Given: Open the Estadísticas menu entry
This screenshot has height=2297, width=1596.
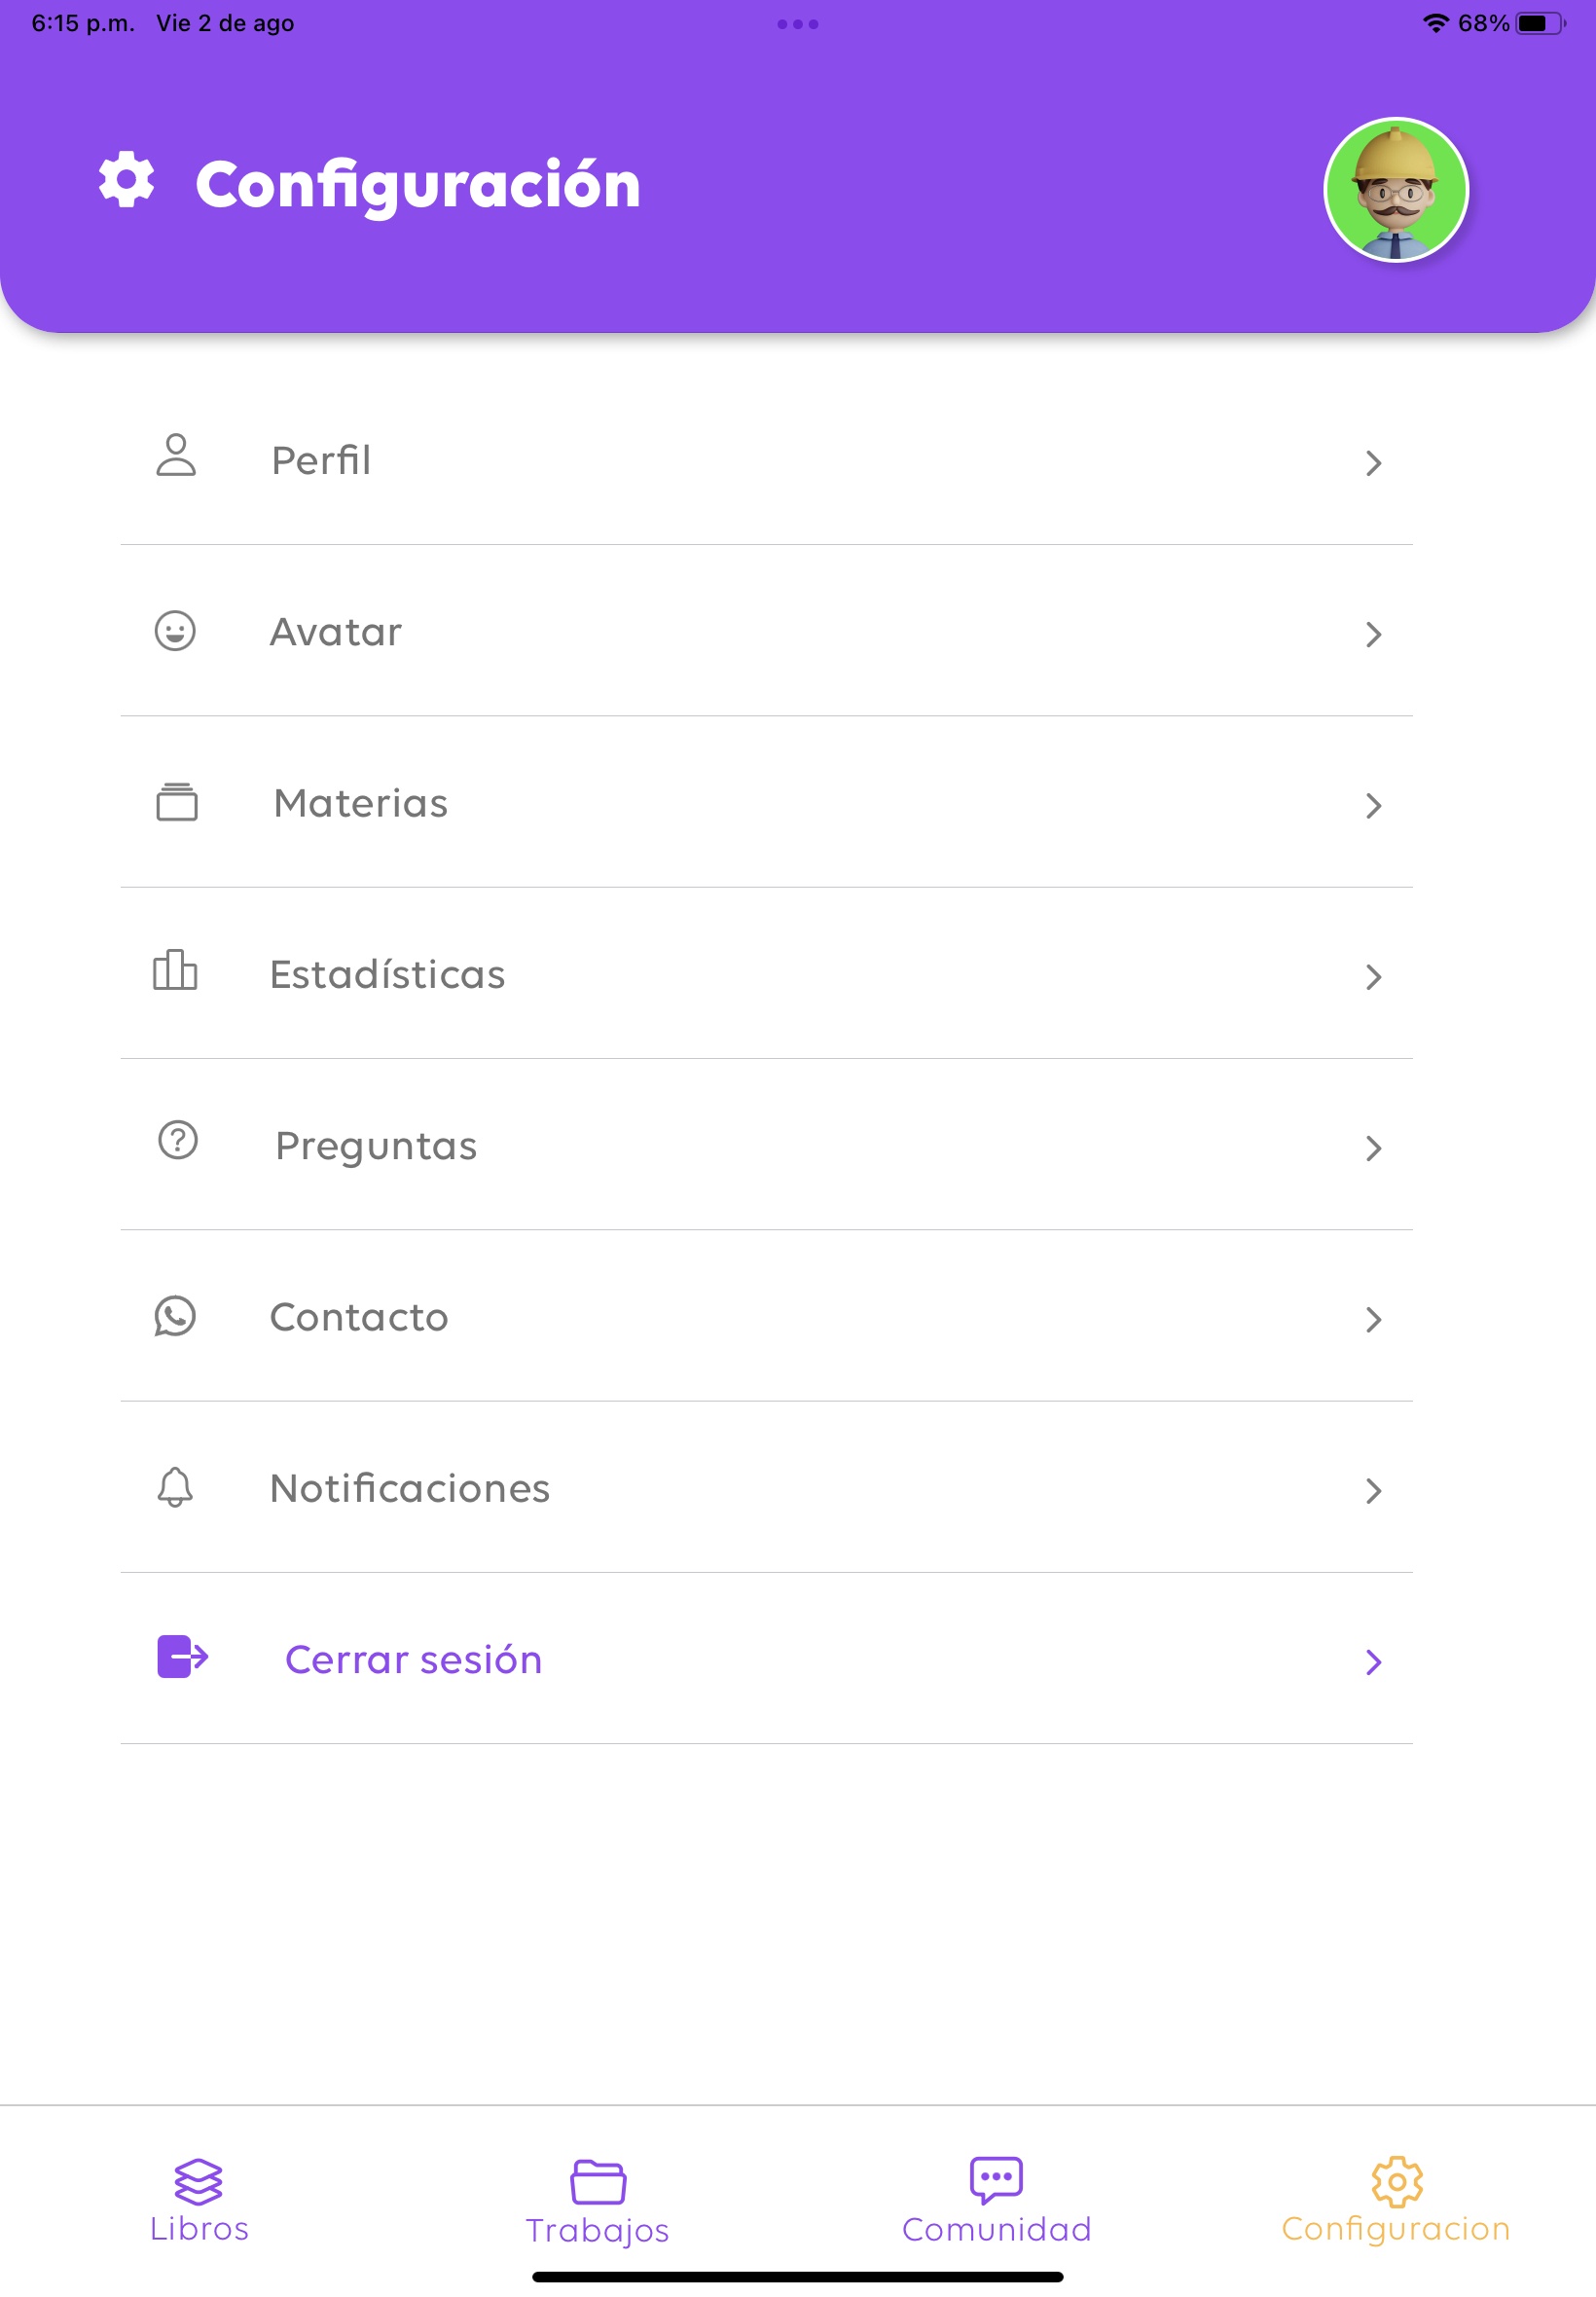Looking at the screenshot, I should pyautogui.click(x=388, y=975).
